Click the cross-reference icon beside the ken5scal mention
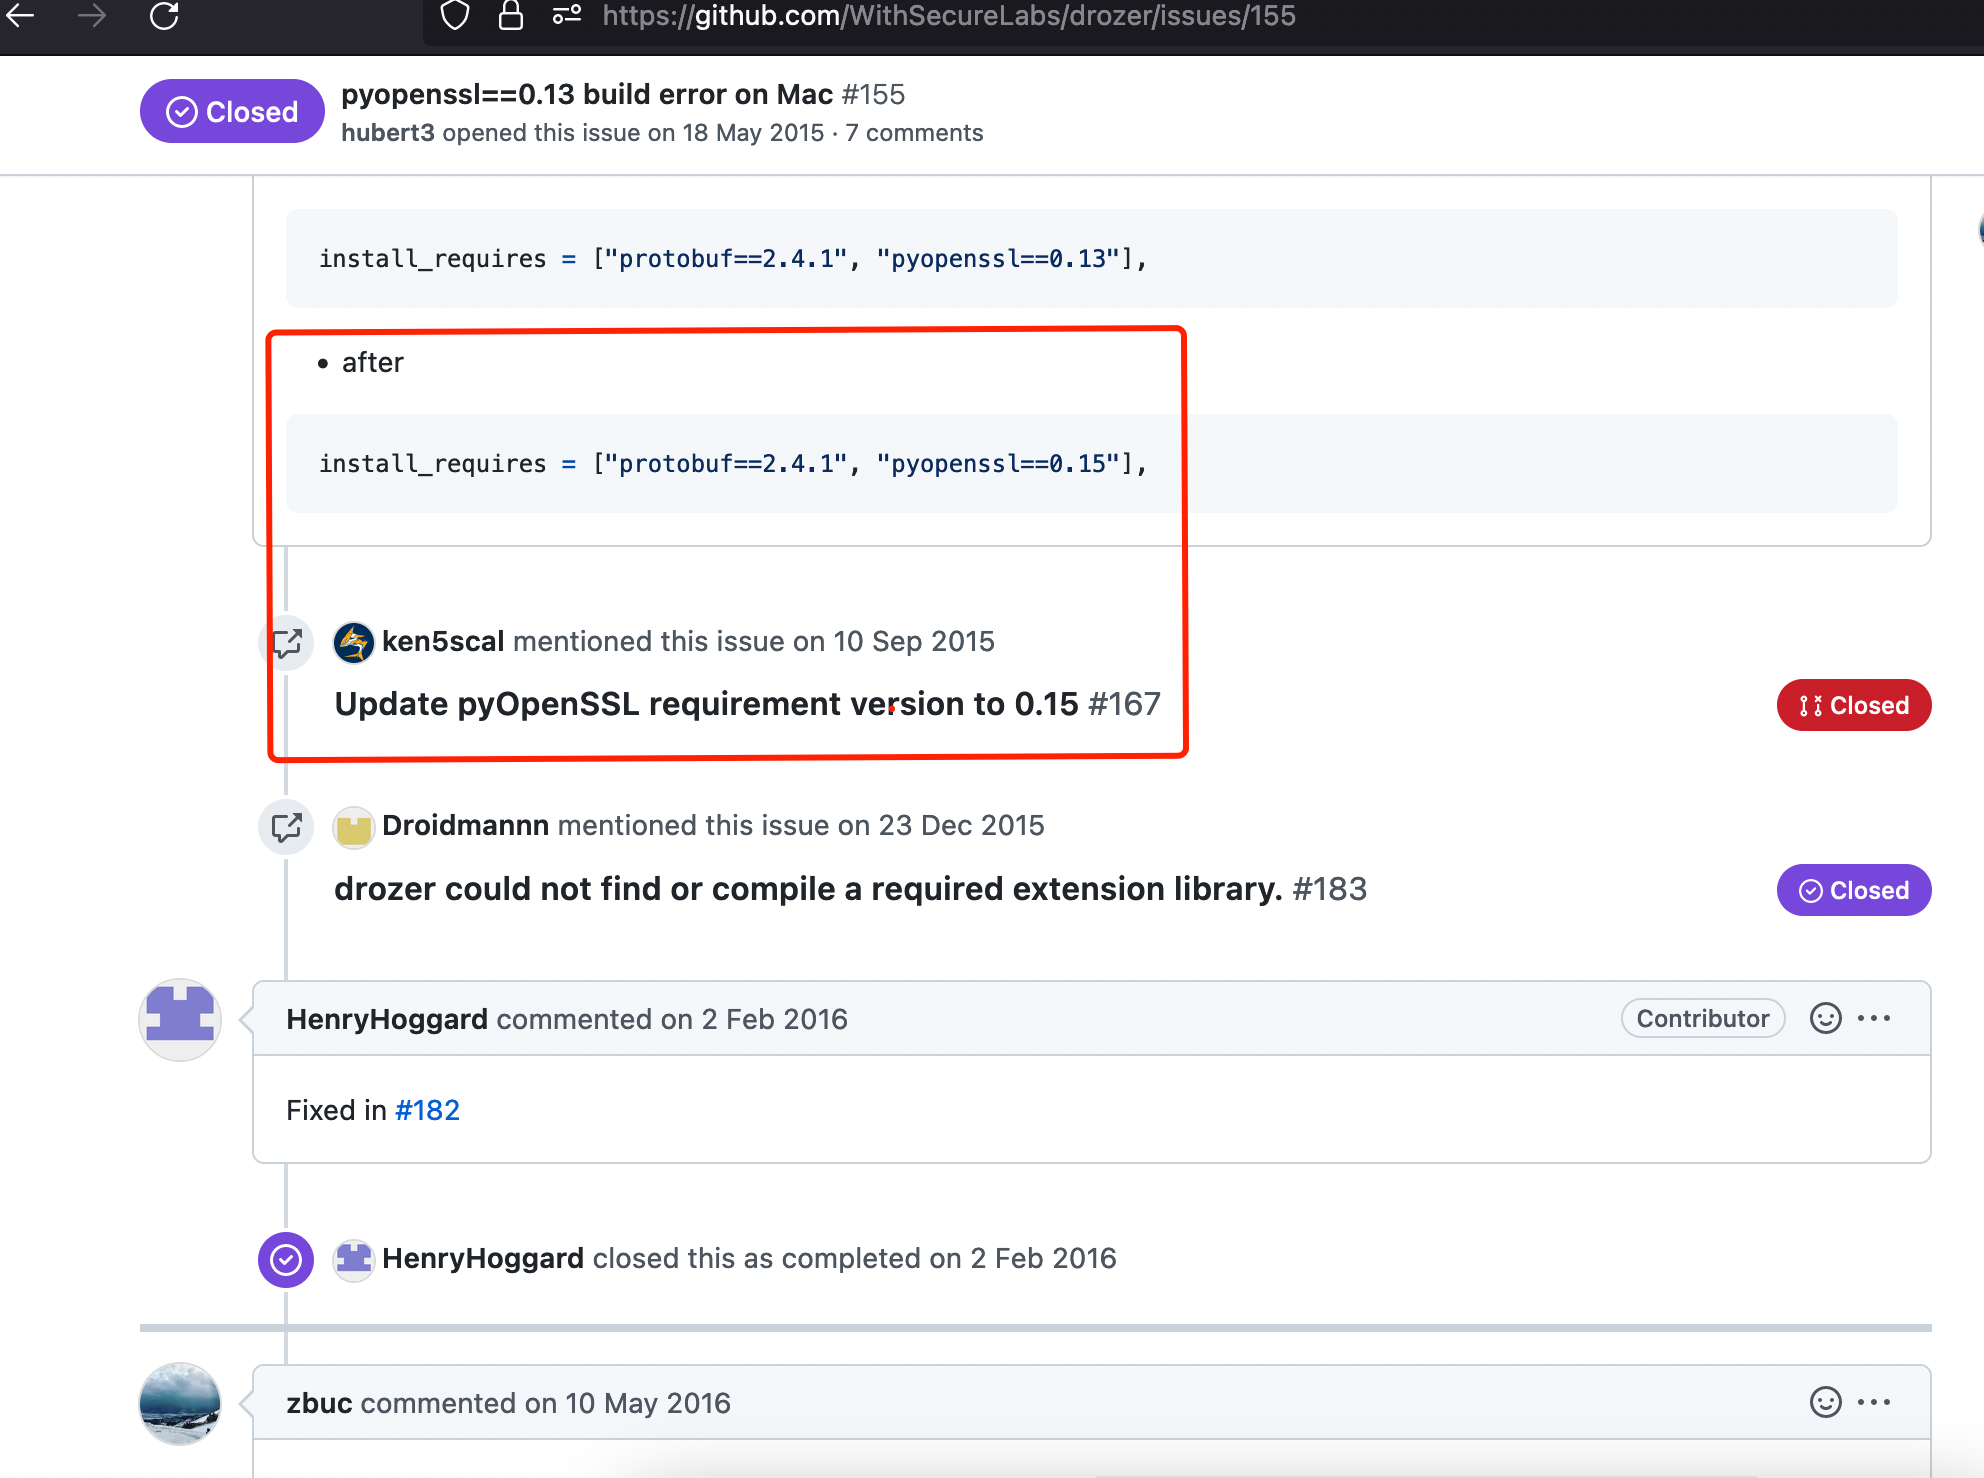1984x1478 pixels. click(287, 642)
